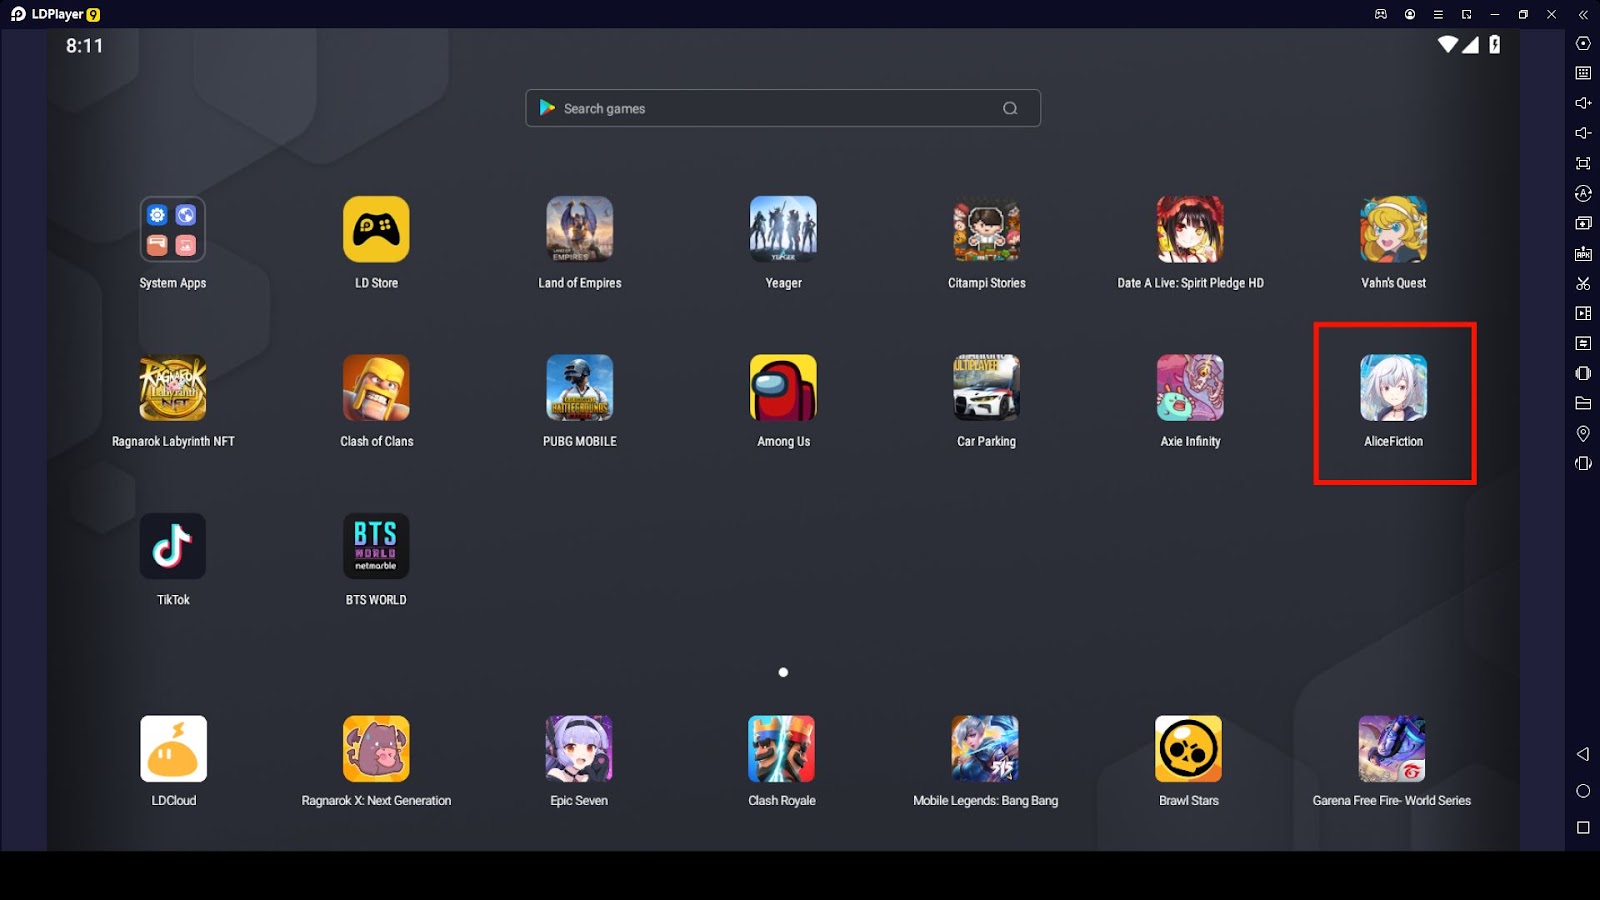Open Citampi Stories
This screenshot has height=900, width=1600.
click(987, 229)
